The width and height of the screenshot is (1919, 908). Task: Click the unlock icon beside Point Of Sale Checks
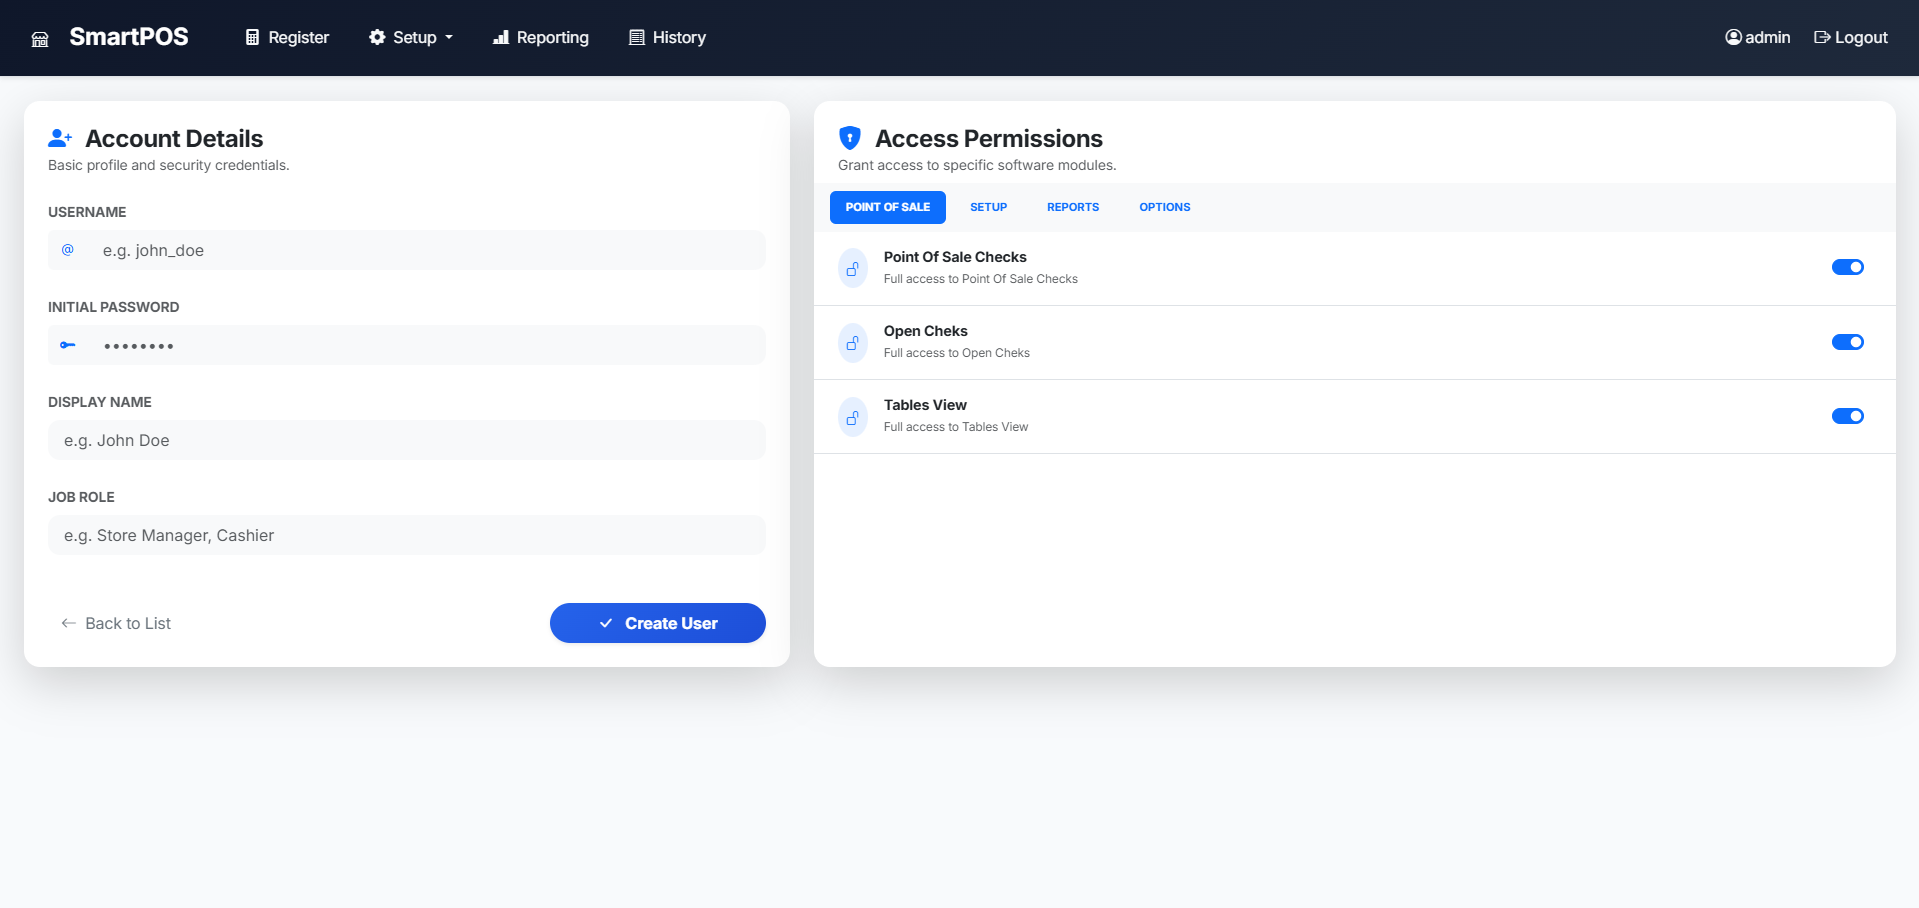point(852,268)
